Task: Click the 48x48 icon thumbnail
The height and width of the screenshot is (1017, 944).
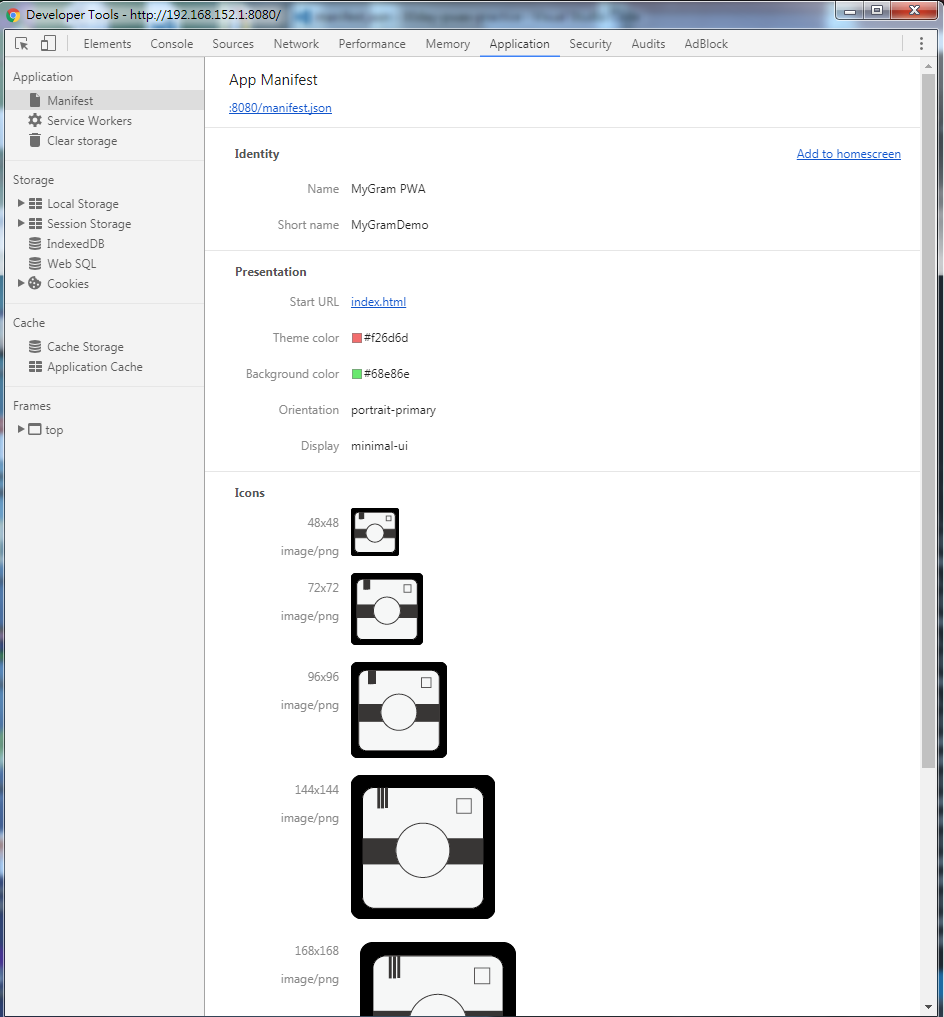Action: 375,532
